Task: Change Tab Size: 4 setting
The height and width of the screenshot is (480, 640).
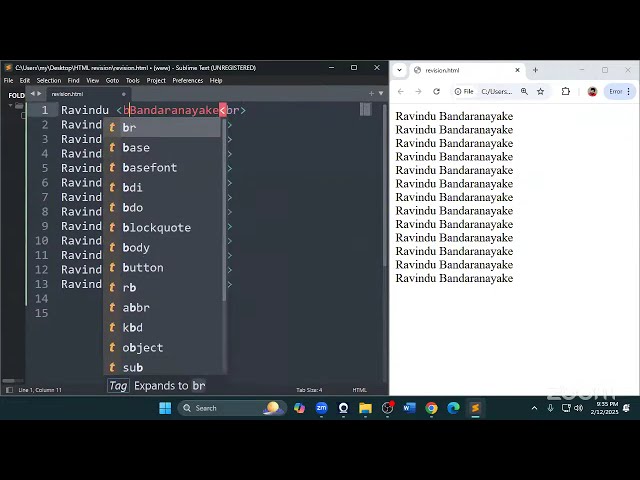Action: click(x=309, y=390)
